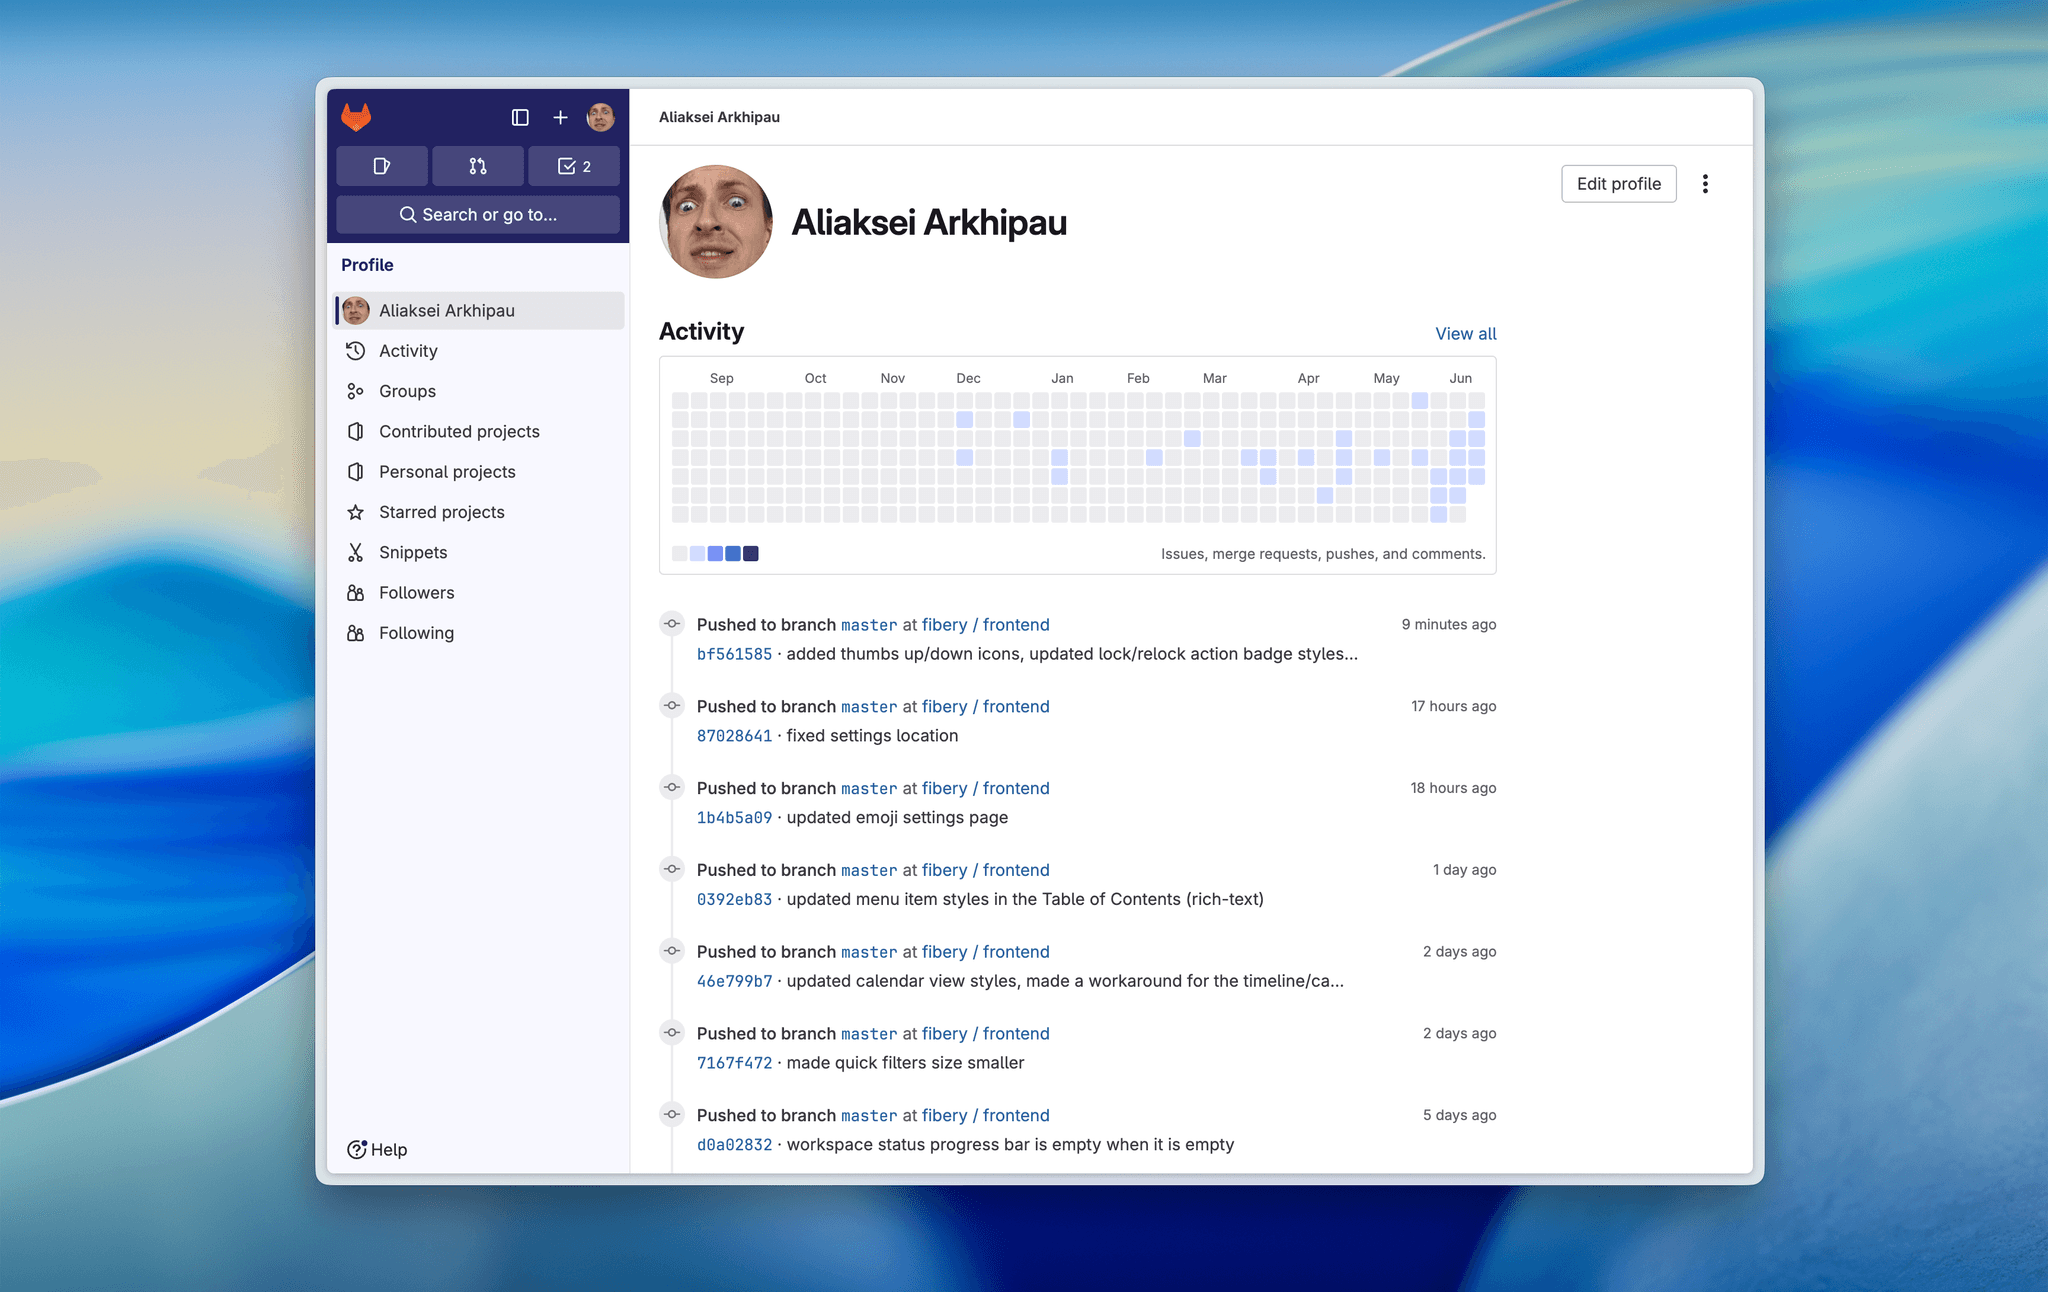Open Snippets from the sidebar

coord(413,552)
